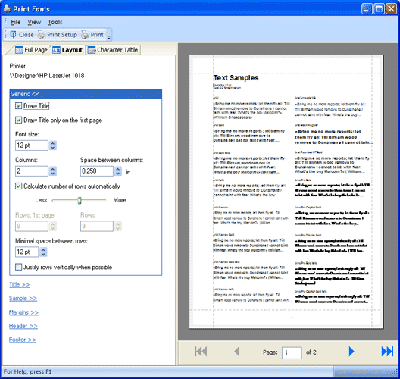This screenshot has height=379, width=400.
Task: Click the Page number input field
Action: coord(292,352)
